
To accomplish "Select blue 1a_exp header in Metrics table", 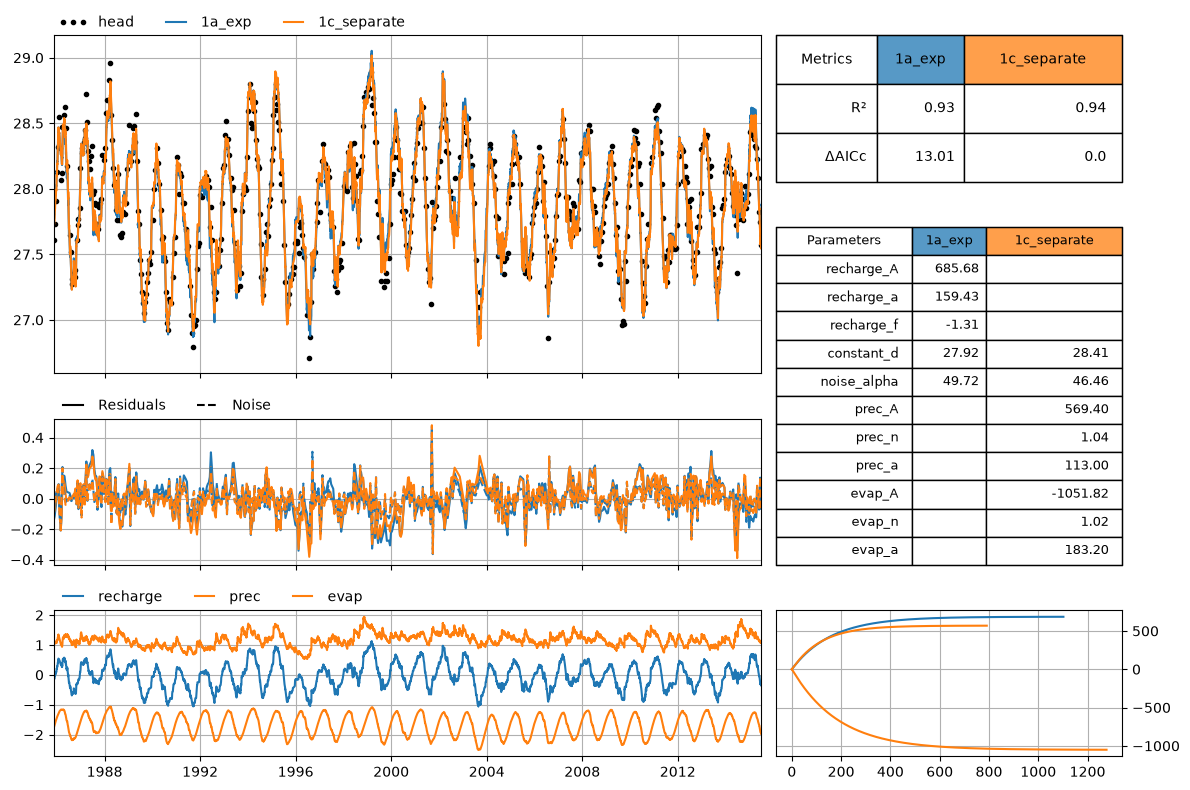I will pos(921,59).
